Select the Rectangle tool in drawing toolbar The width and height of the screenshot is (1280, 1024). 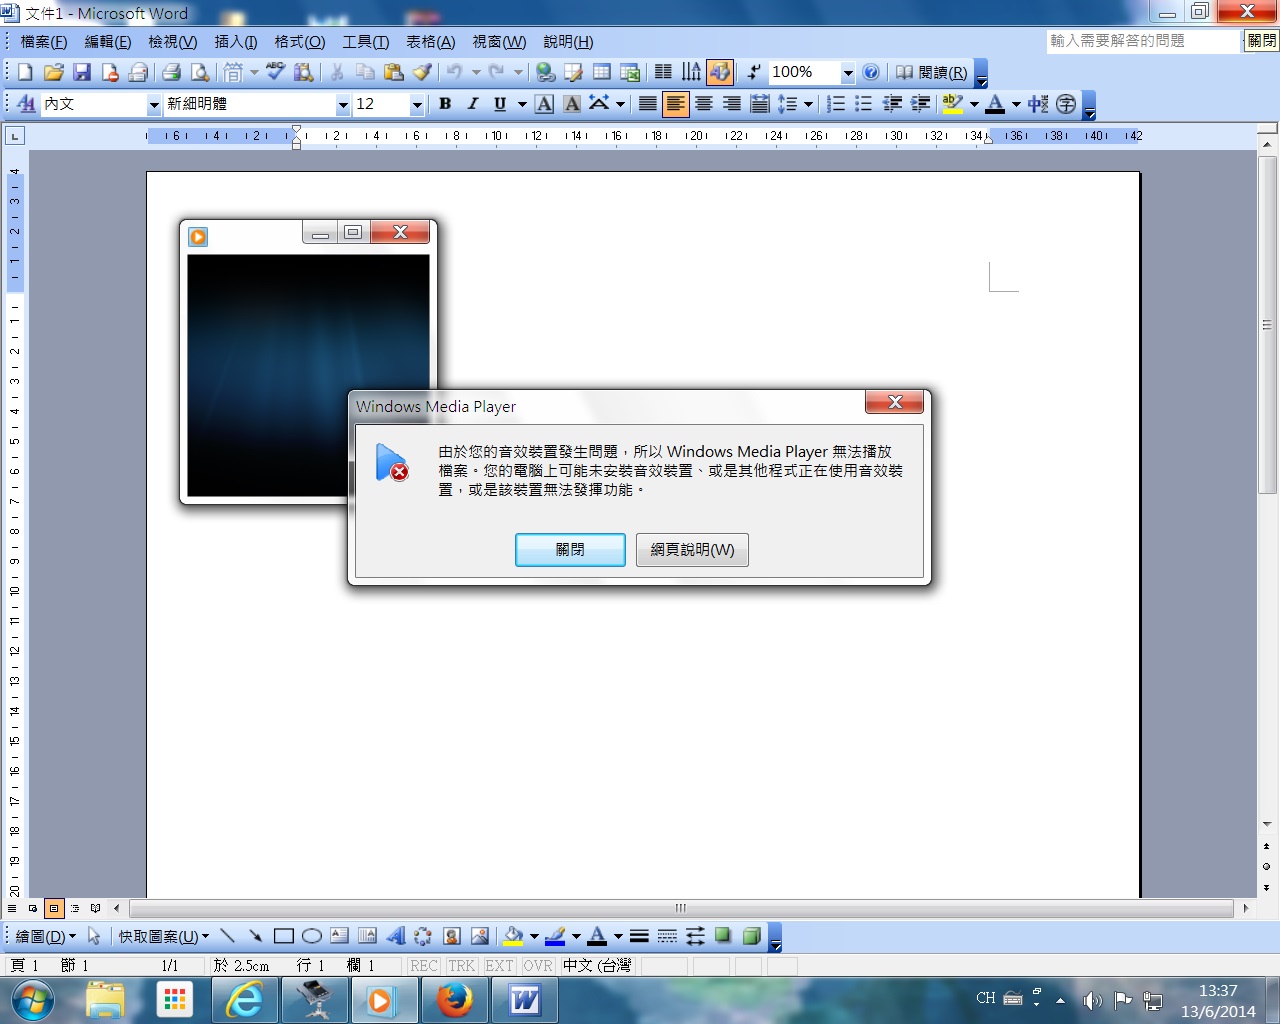pyautogui.click(x=284, y=936)
